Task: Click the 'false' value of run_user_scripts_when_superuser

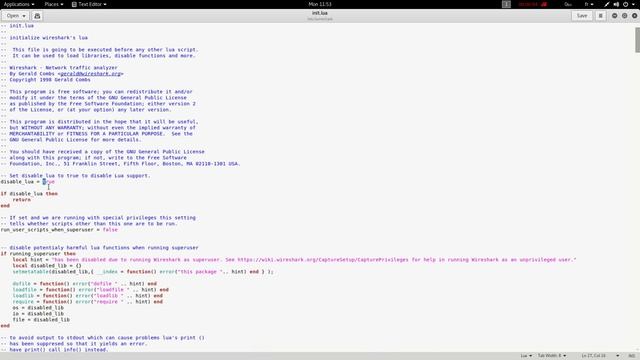Action: [x=110, y=230]
